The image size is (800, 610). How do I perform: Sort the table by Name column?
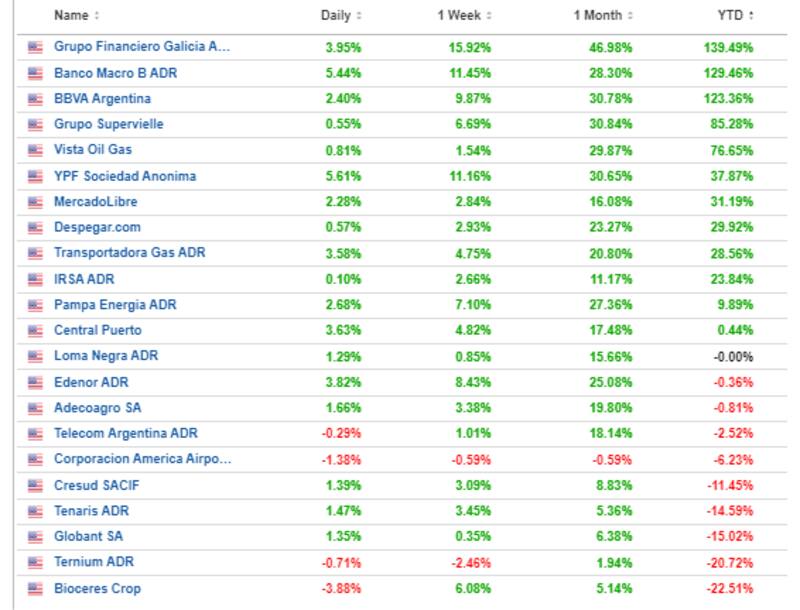[x=76, y=16]
